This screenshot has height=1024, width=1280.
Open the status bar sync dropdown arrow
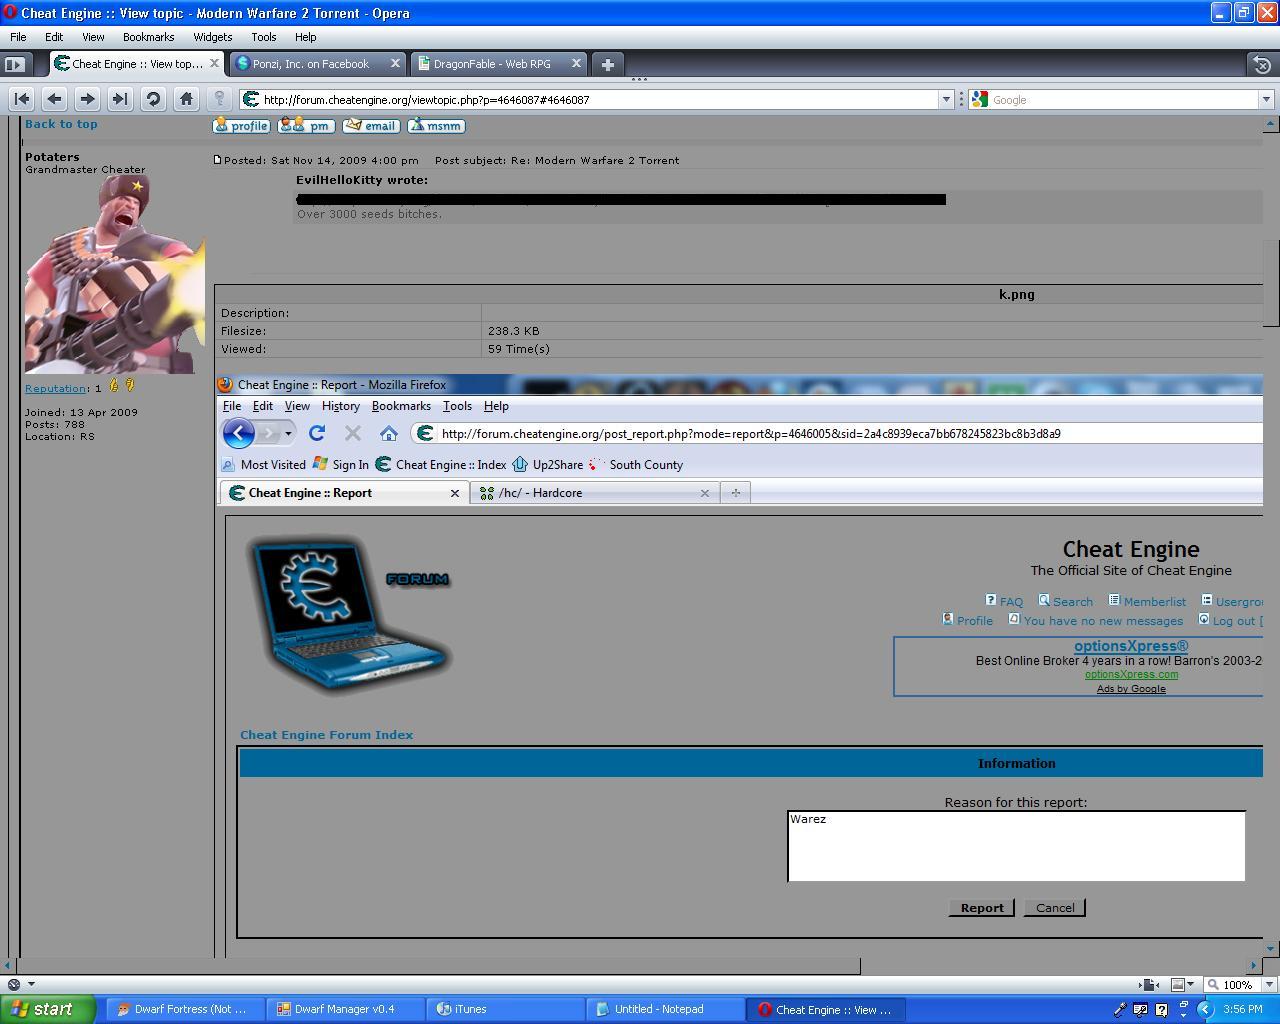[31, 984]
